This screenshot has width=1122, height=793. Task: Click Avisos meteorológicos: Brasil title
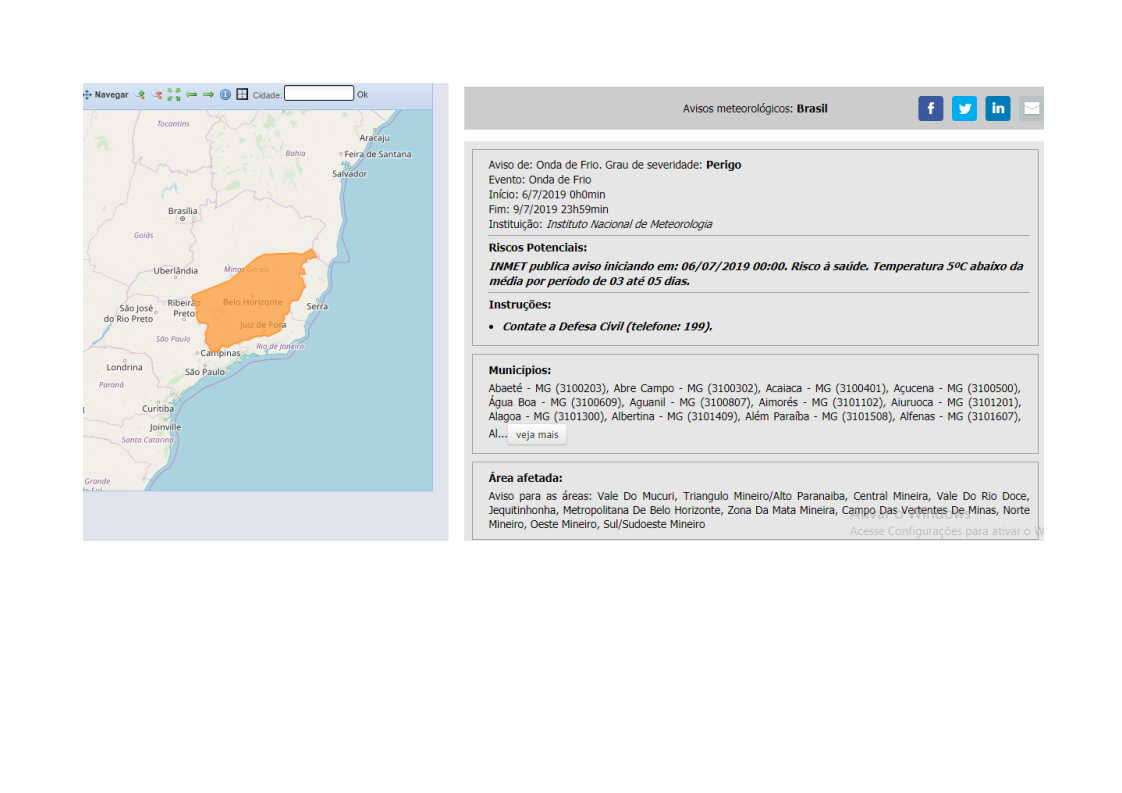click(x=755, y=109)
